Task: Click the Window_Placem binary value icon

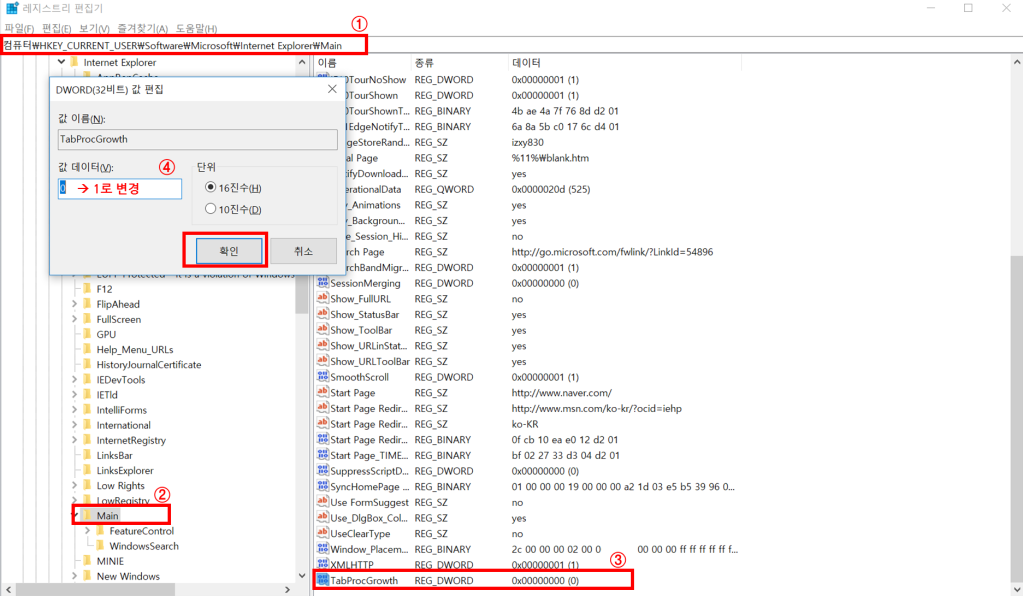Action: (322, 548)
